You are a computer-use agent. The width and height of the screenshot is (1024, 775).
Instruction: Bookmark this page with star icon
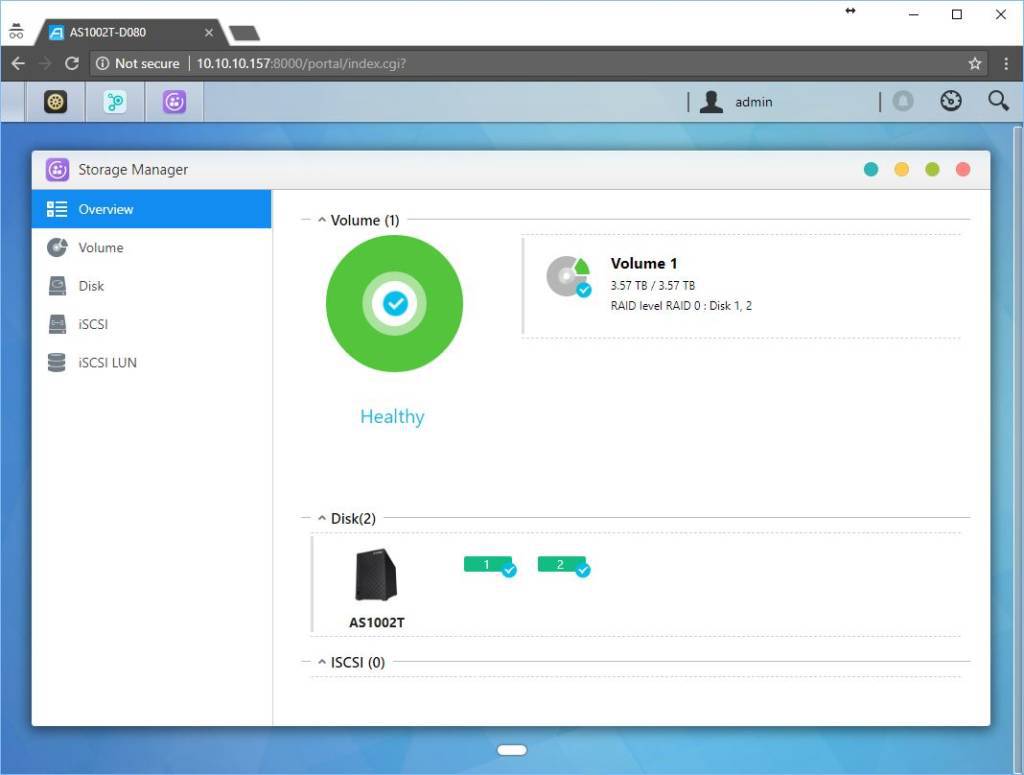click(975, 63)
